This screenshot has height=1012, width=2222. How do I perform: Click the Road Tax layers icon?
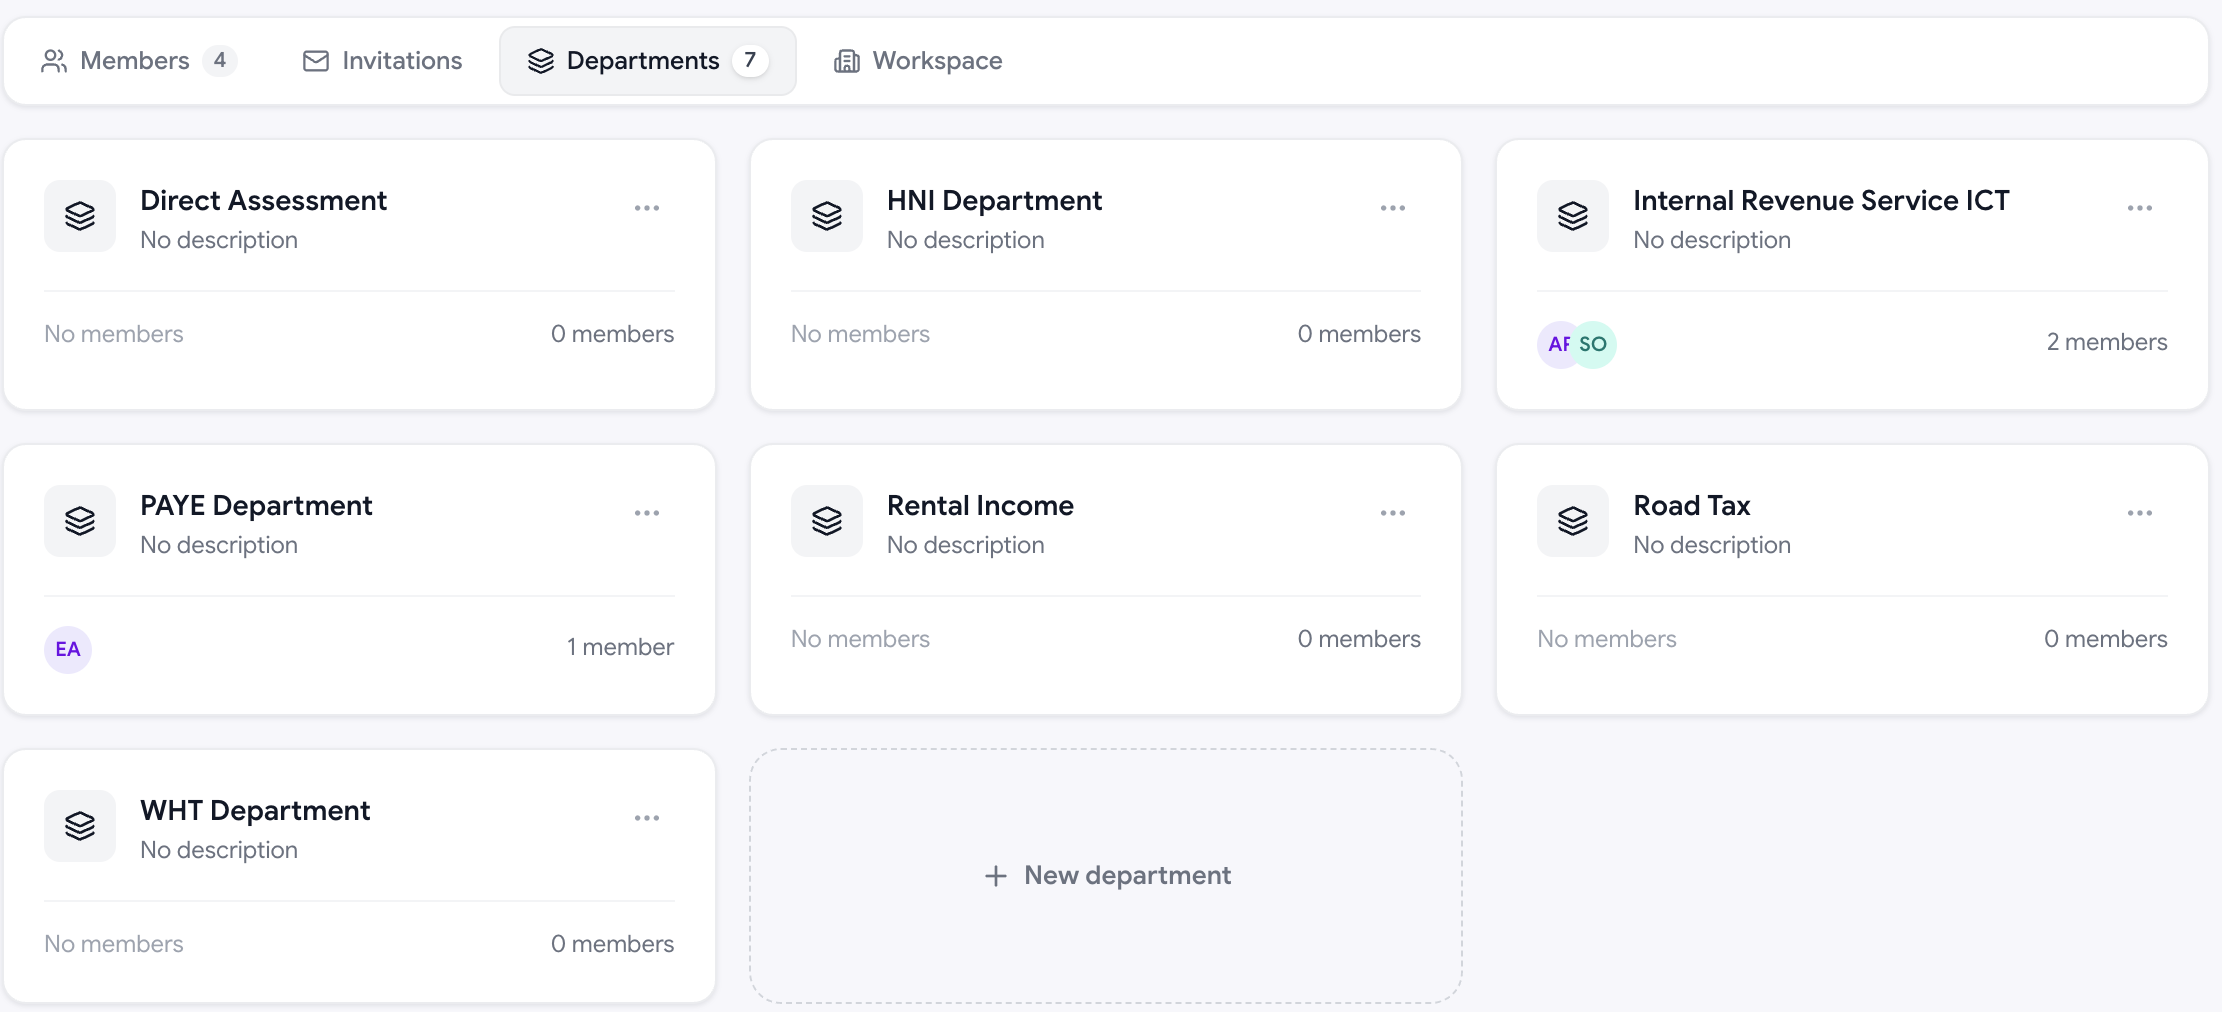click(x=1573, y=521)
